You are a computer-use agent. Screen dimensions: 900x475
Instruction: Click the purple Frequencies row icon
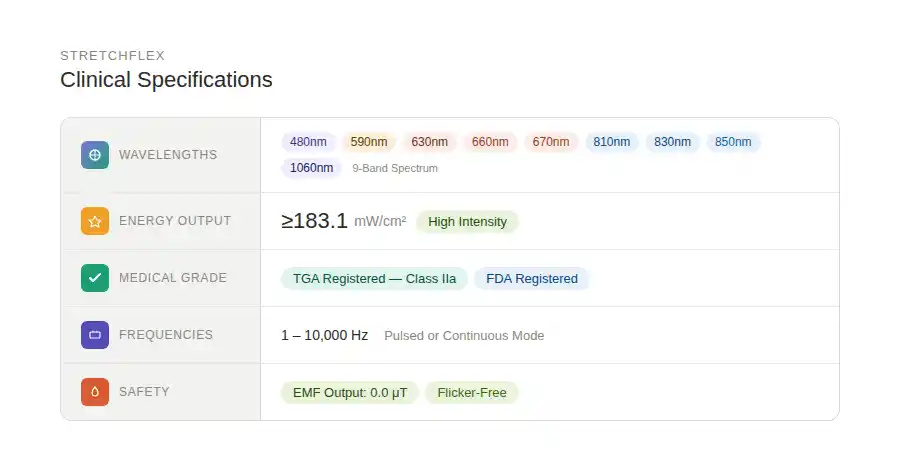tap(95, 335)
